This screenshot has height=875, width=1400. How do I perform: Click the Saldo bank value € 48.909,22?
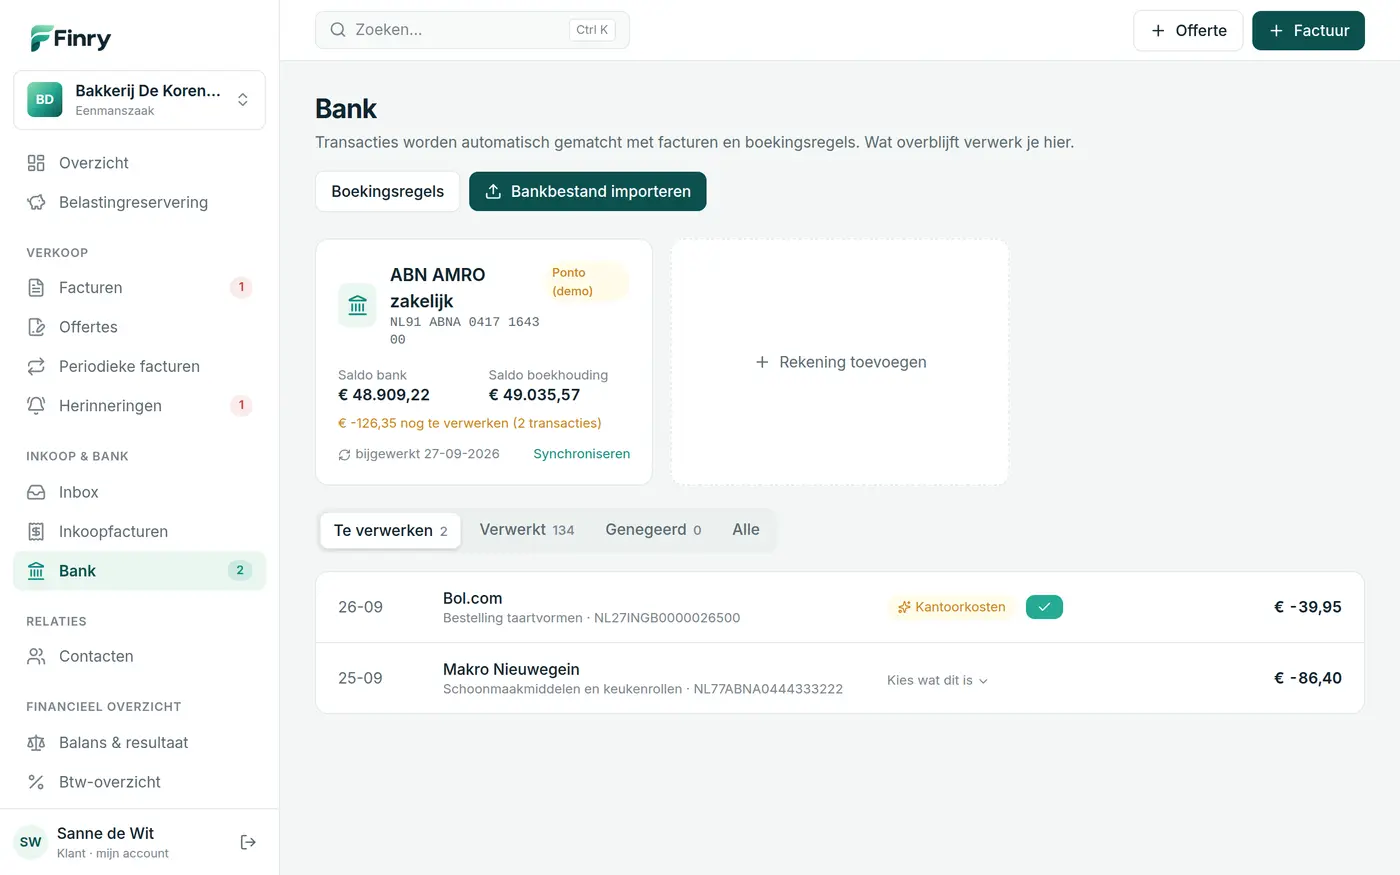[384, 395]
